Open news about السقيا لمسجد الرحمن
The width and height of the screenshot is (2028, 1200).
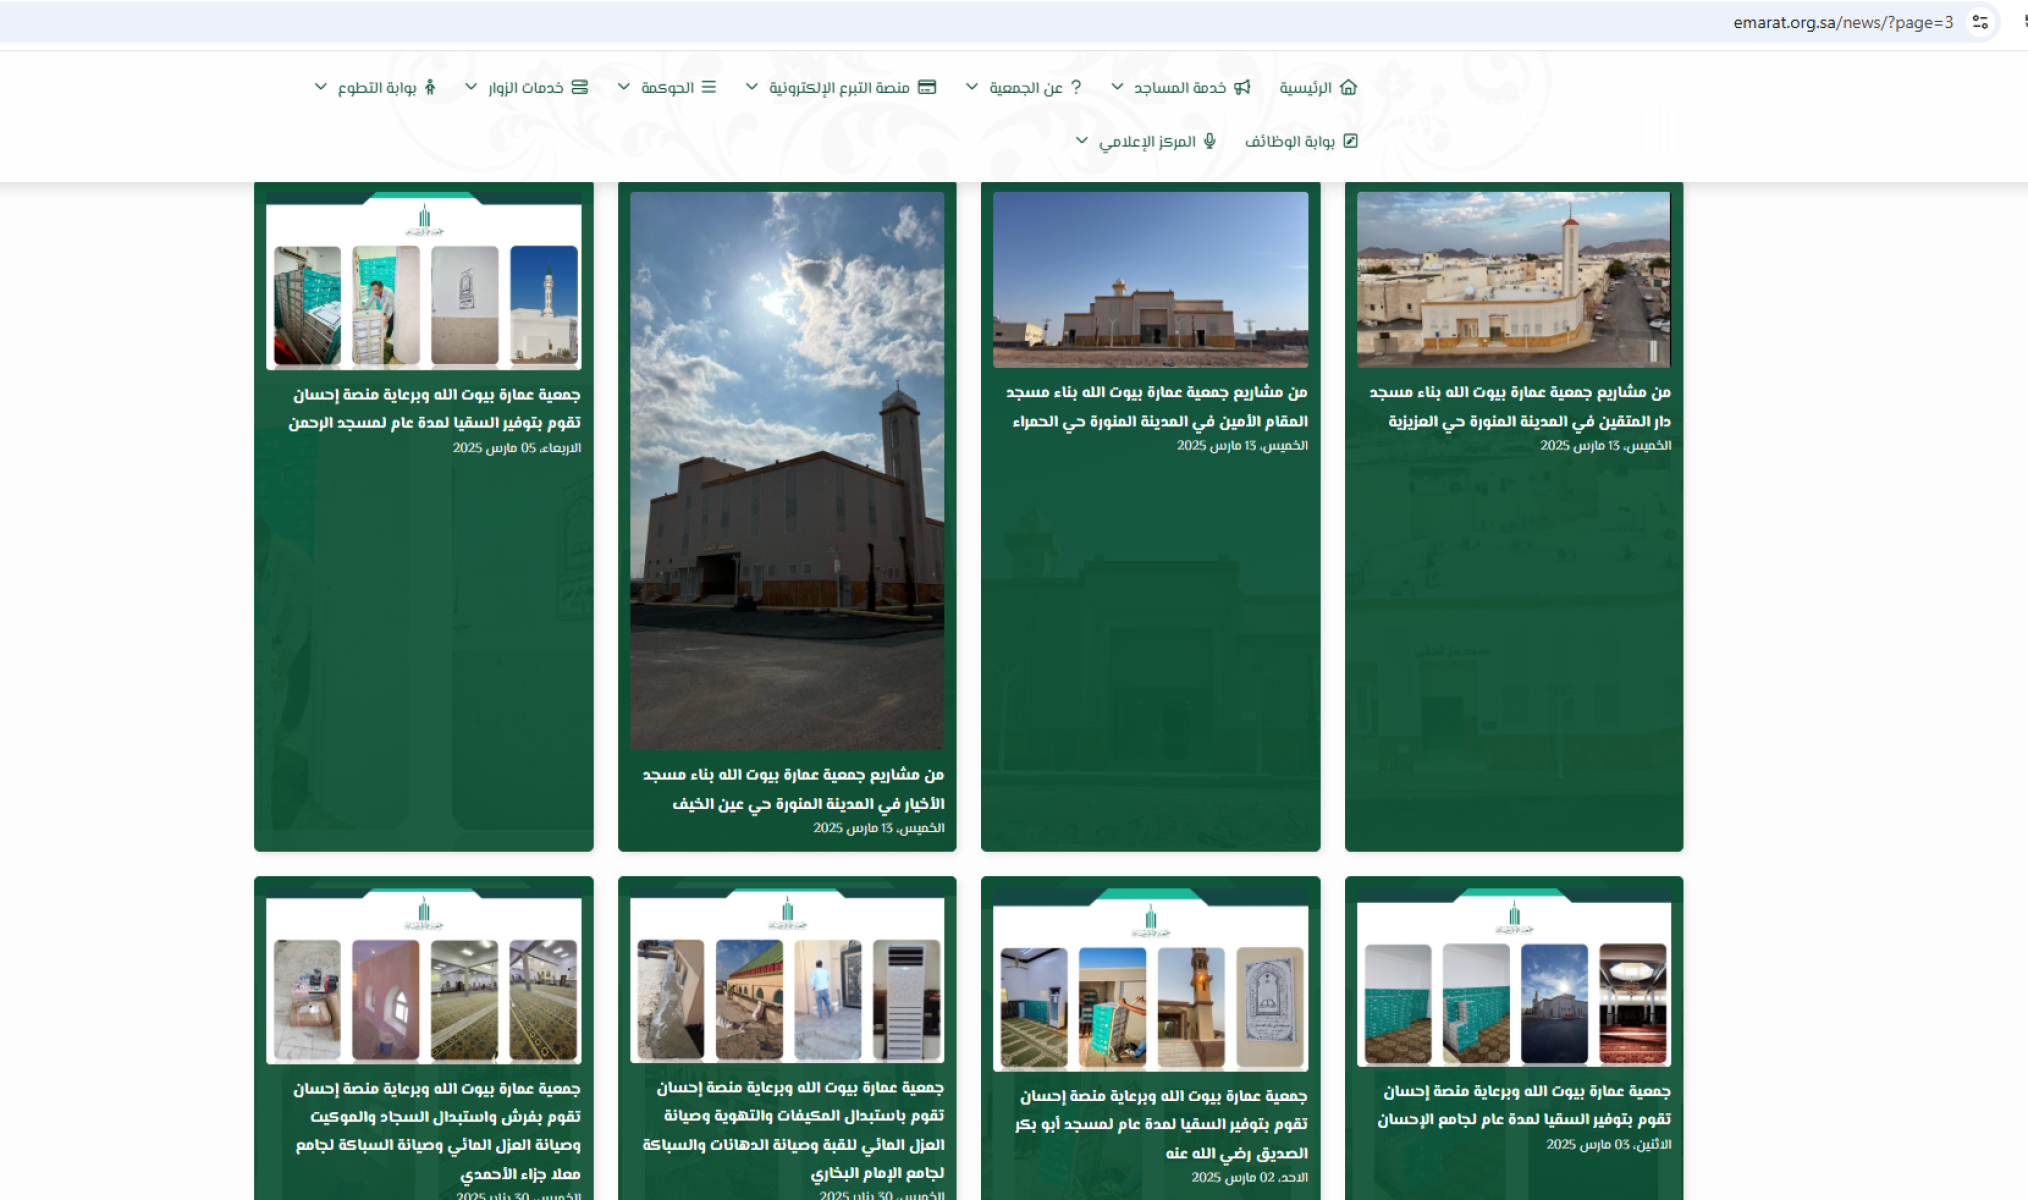[435, 408]
